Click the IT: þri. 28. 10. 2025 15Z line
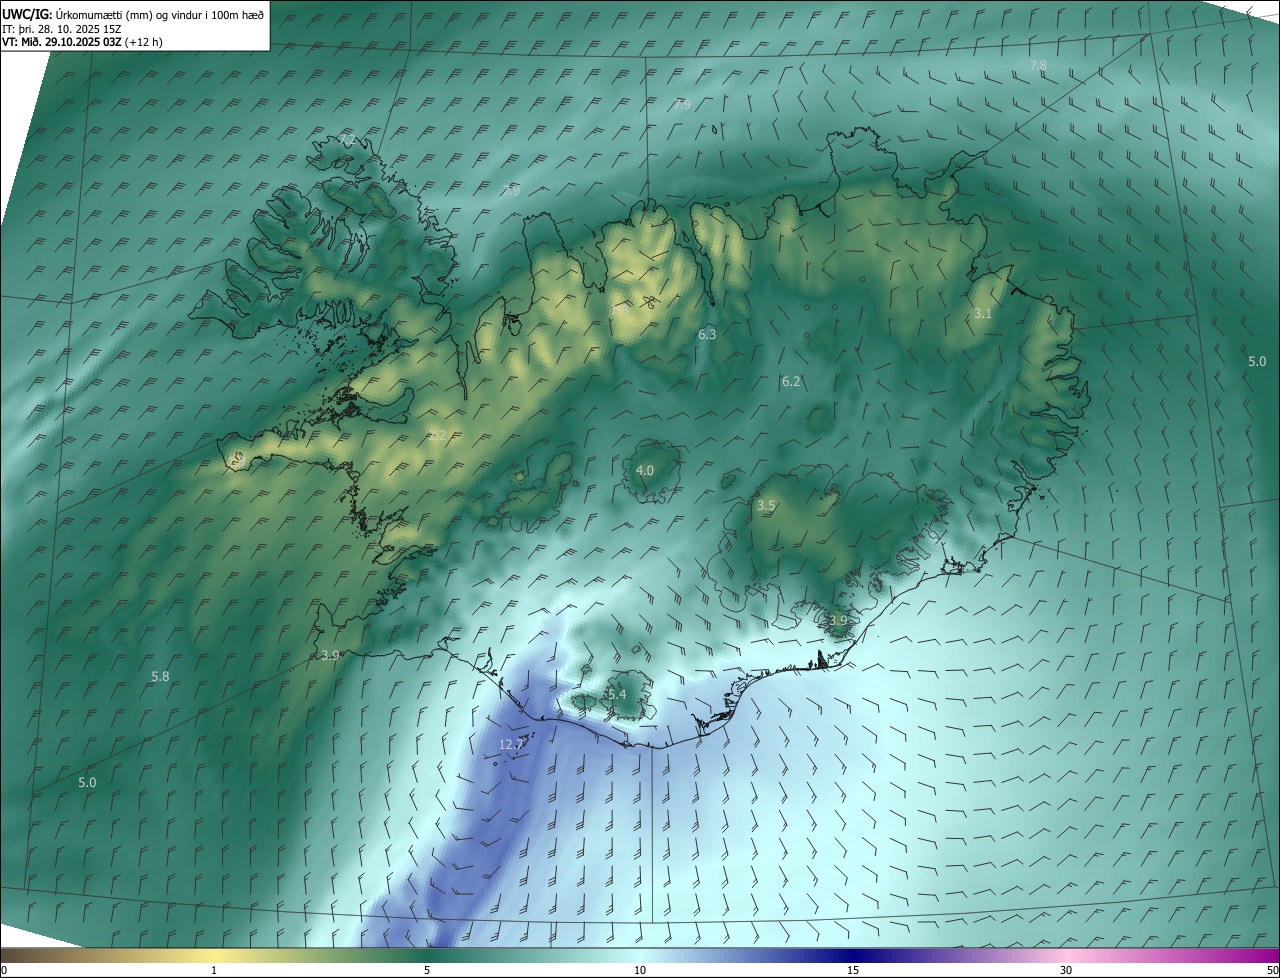1280x978 pixels. [x=61, y=28]
